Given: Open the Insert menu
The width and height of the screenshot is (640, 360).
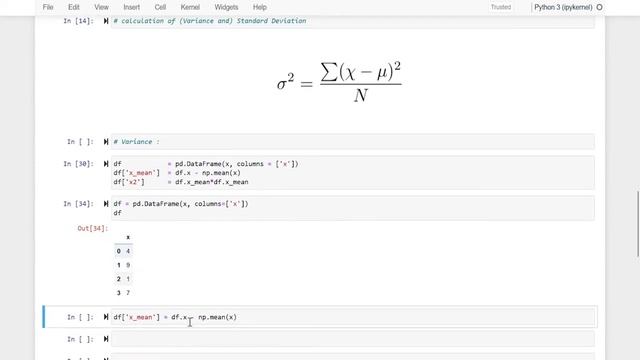Looking at the screenshot, I should click(x=131, y=7).
